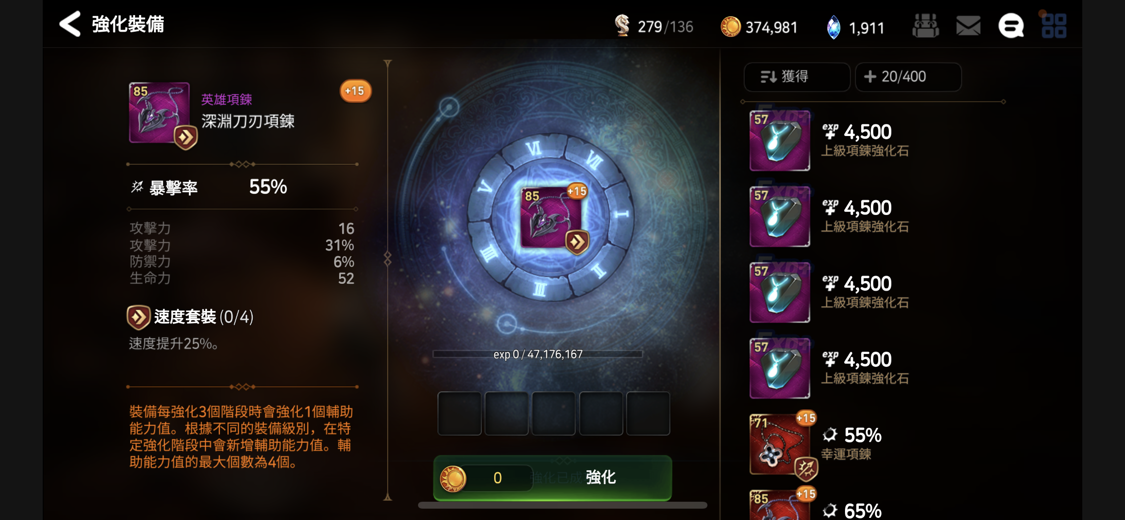Tap the stamina icon showing 279/136
1125x520 pixels.
click(622, 27)
